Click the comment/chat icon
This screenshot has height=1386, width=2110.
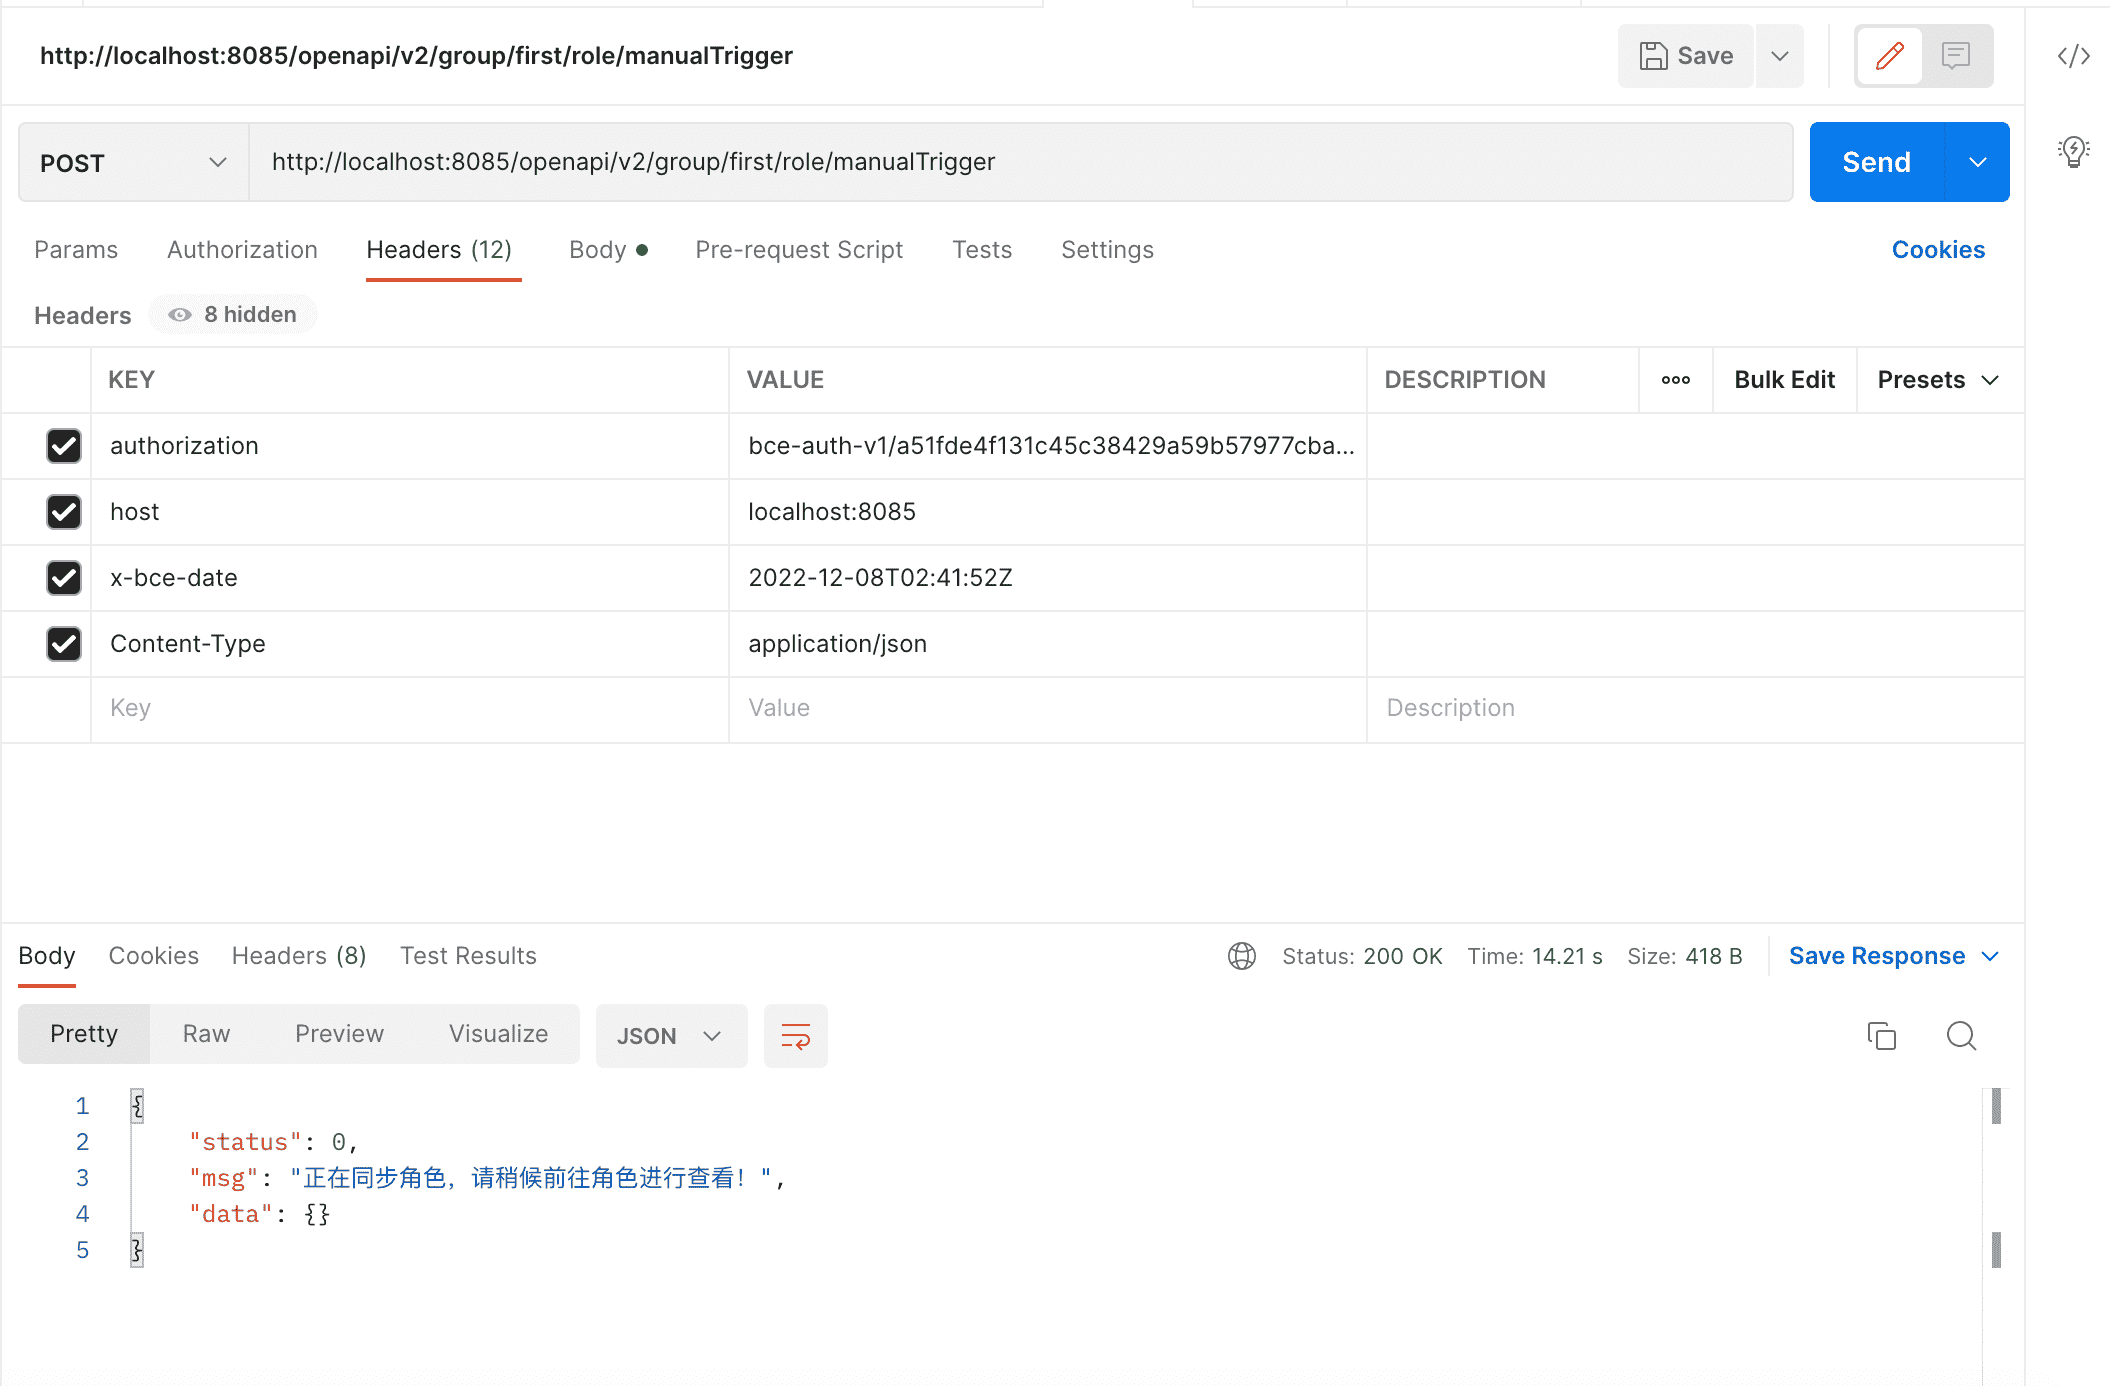point(1955,56)
